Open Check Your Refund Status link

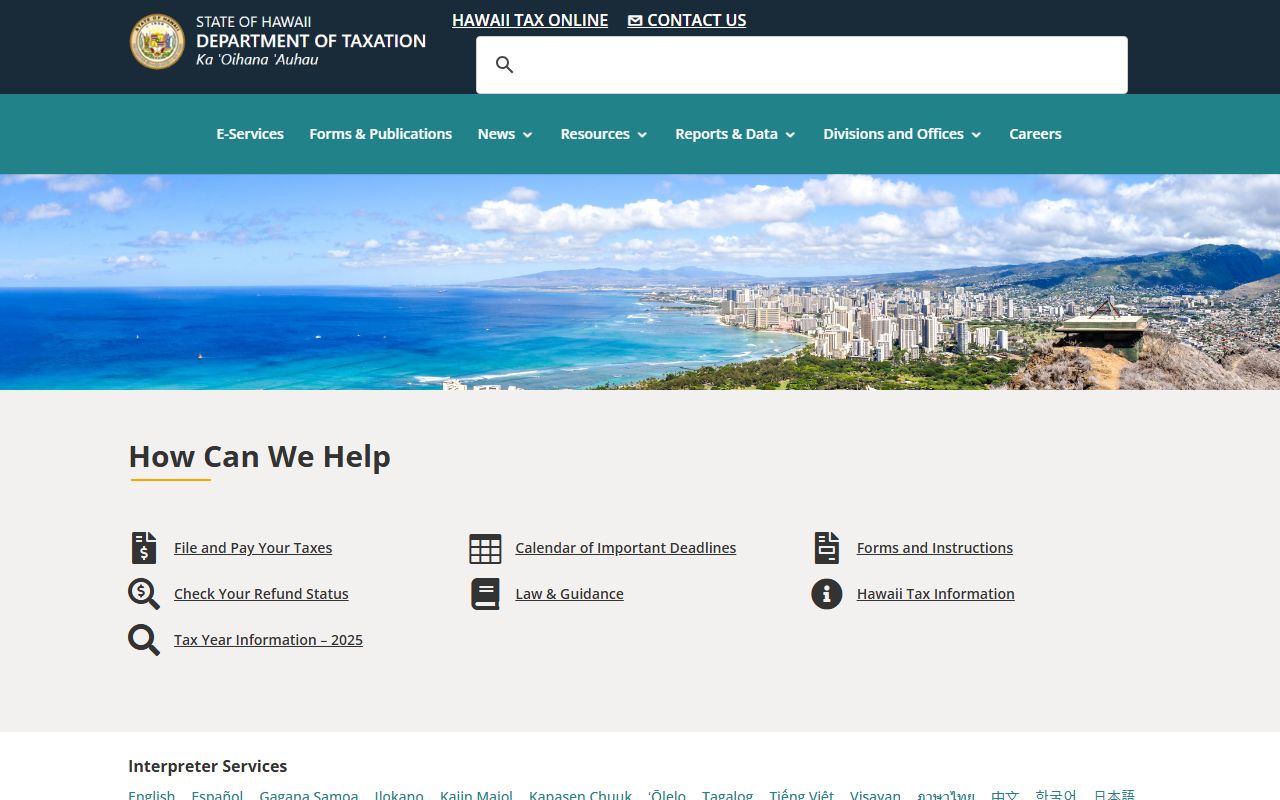coord(261,594)
